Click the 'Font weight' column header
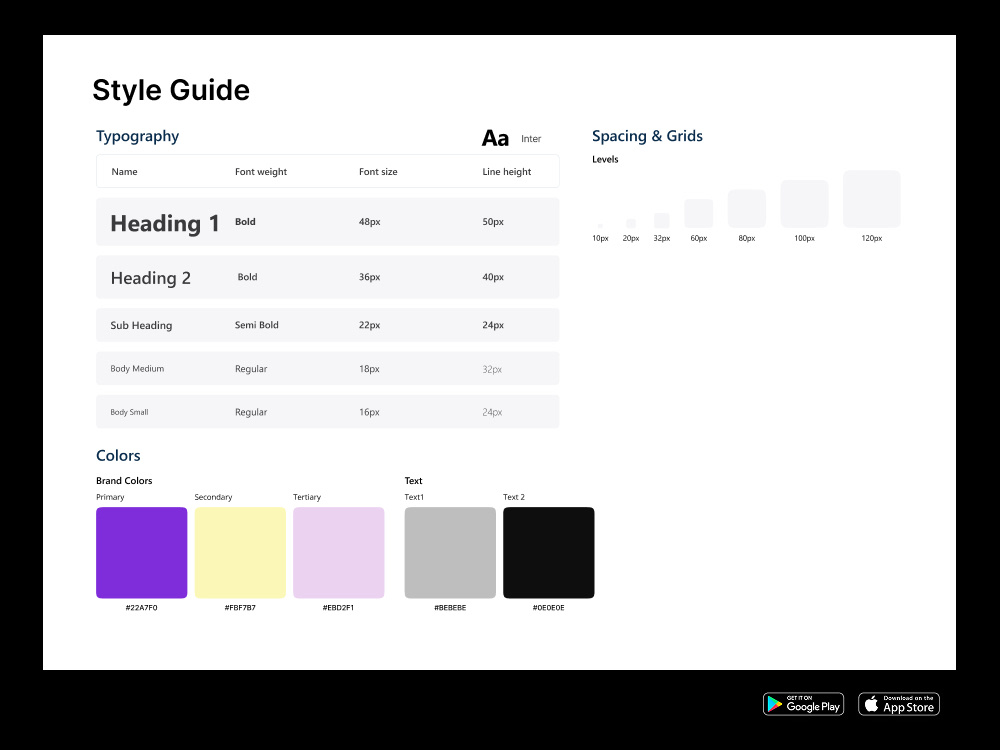Viewport: 1000px width, 750px height. 261,172
